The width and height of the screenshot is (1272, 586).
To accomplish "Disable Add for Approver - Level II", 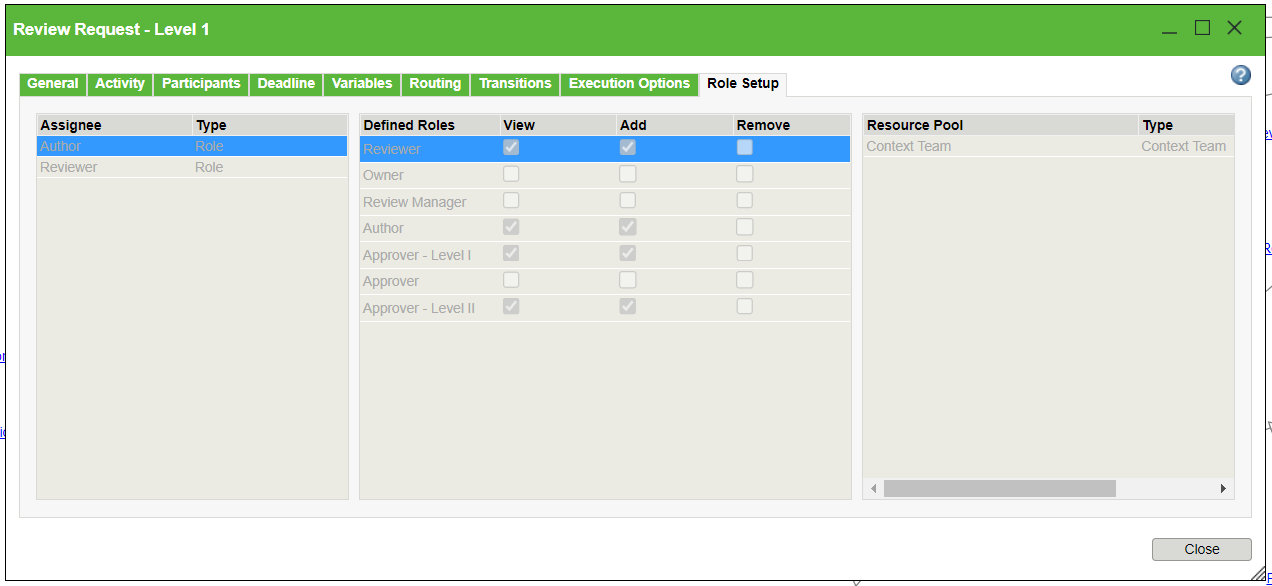I will [627, 306].
